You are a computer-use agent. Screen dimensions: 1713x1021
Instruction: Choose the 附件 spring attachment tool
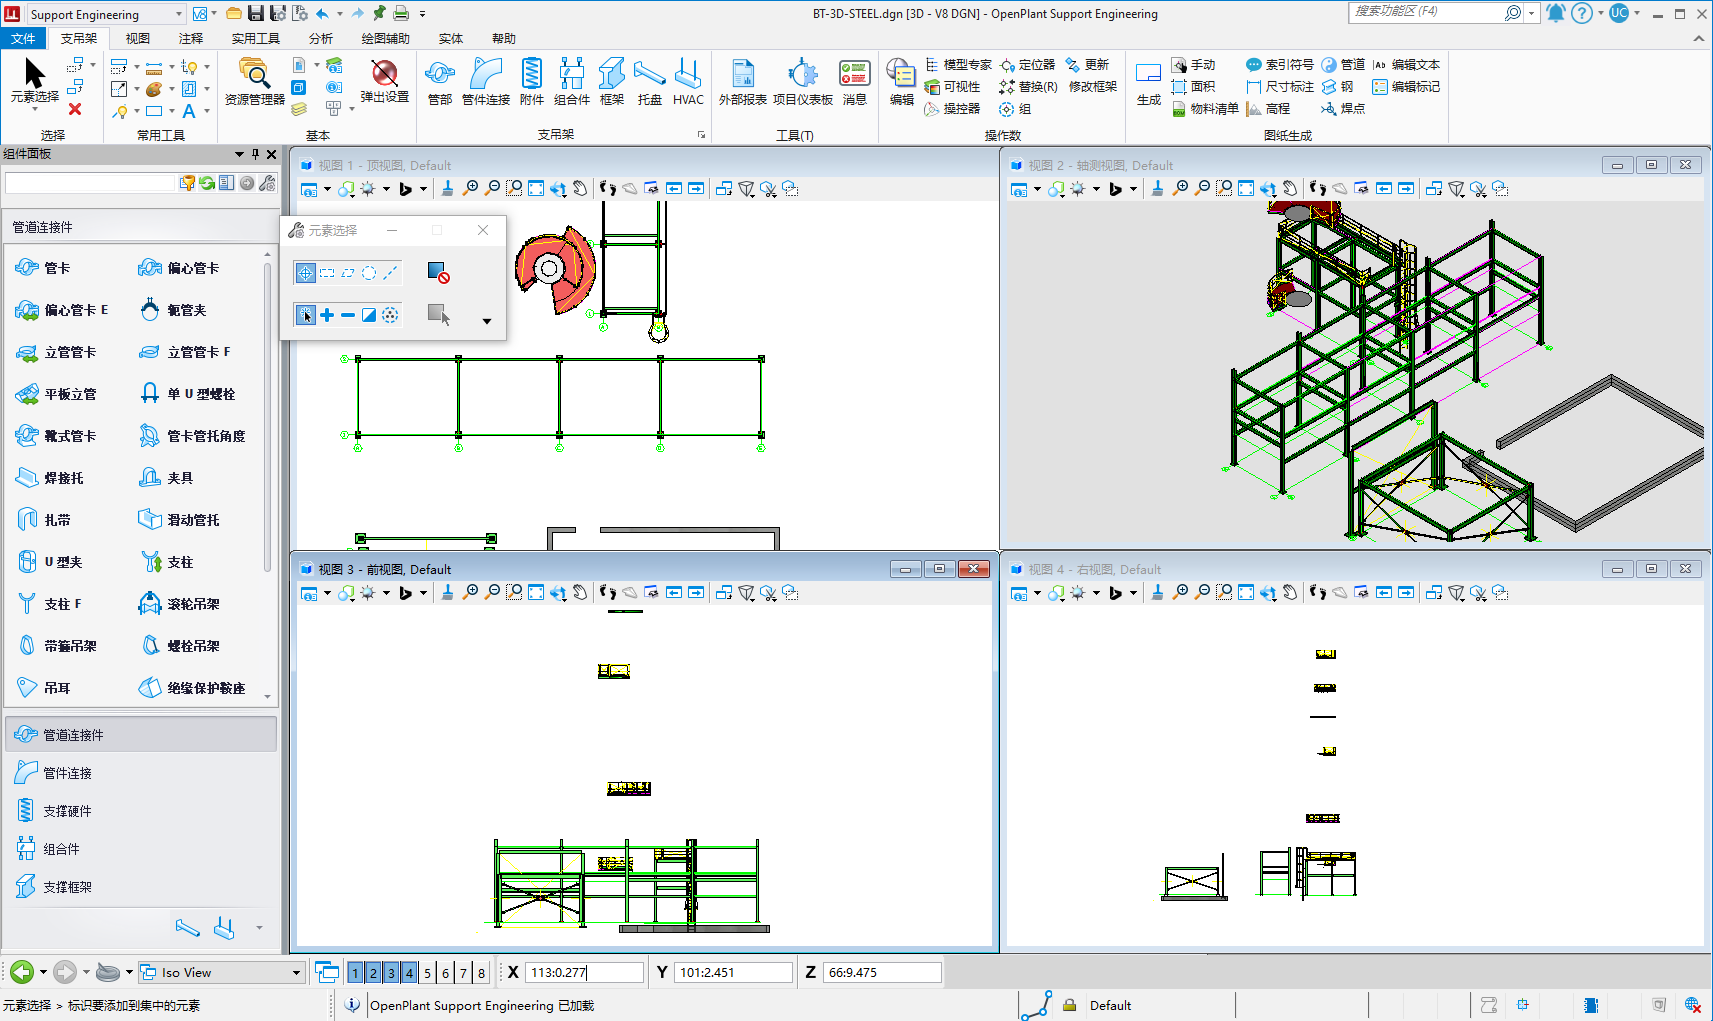(532, 81)
